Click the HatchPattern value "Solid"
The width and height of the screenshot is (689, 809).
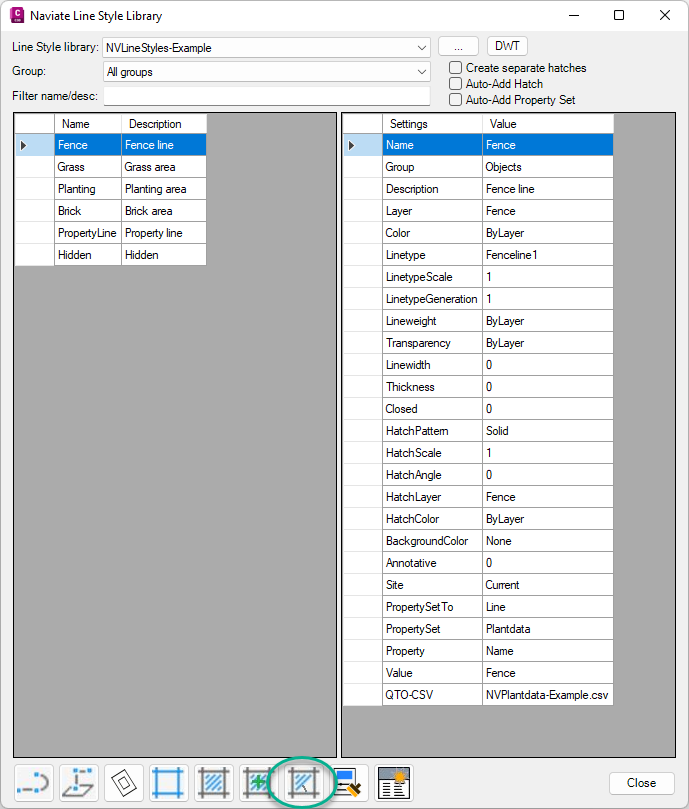click(548, 431)
